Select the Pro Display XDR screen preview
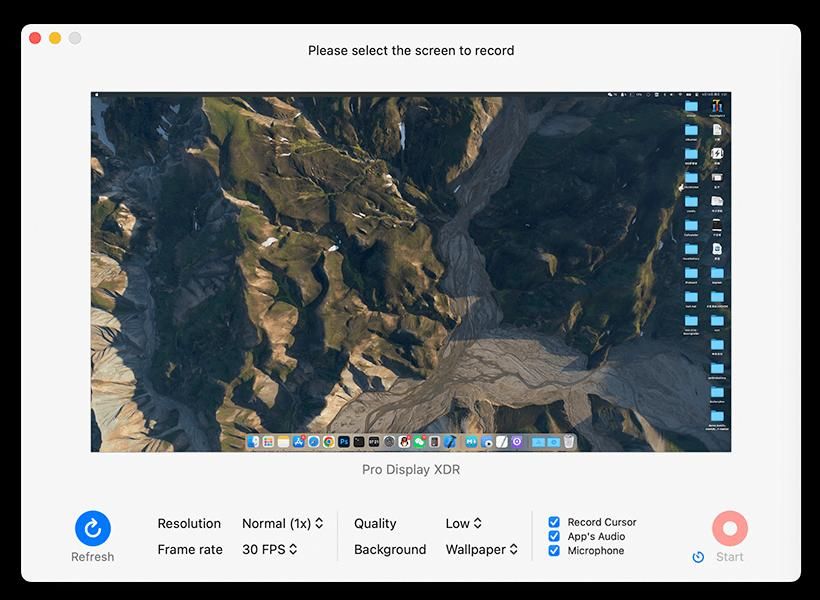This screenshot has height=600, width=820. pos(411,272)
